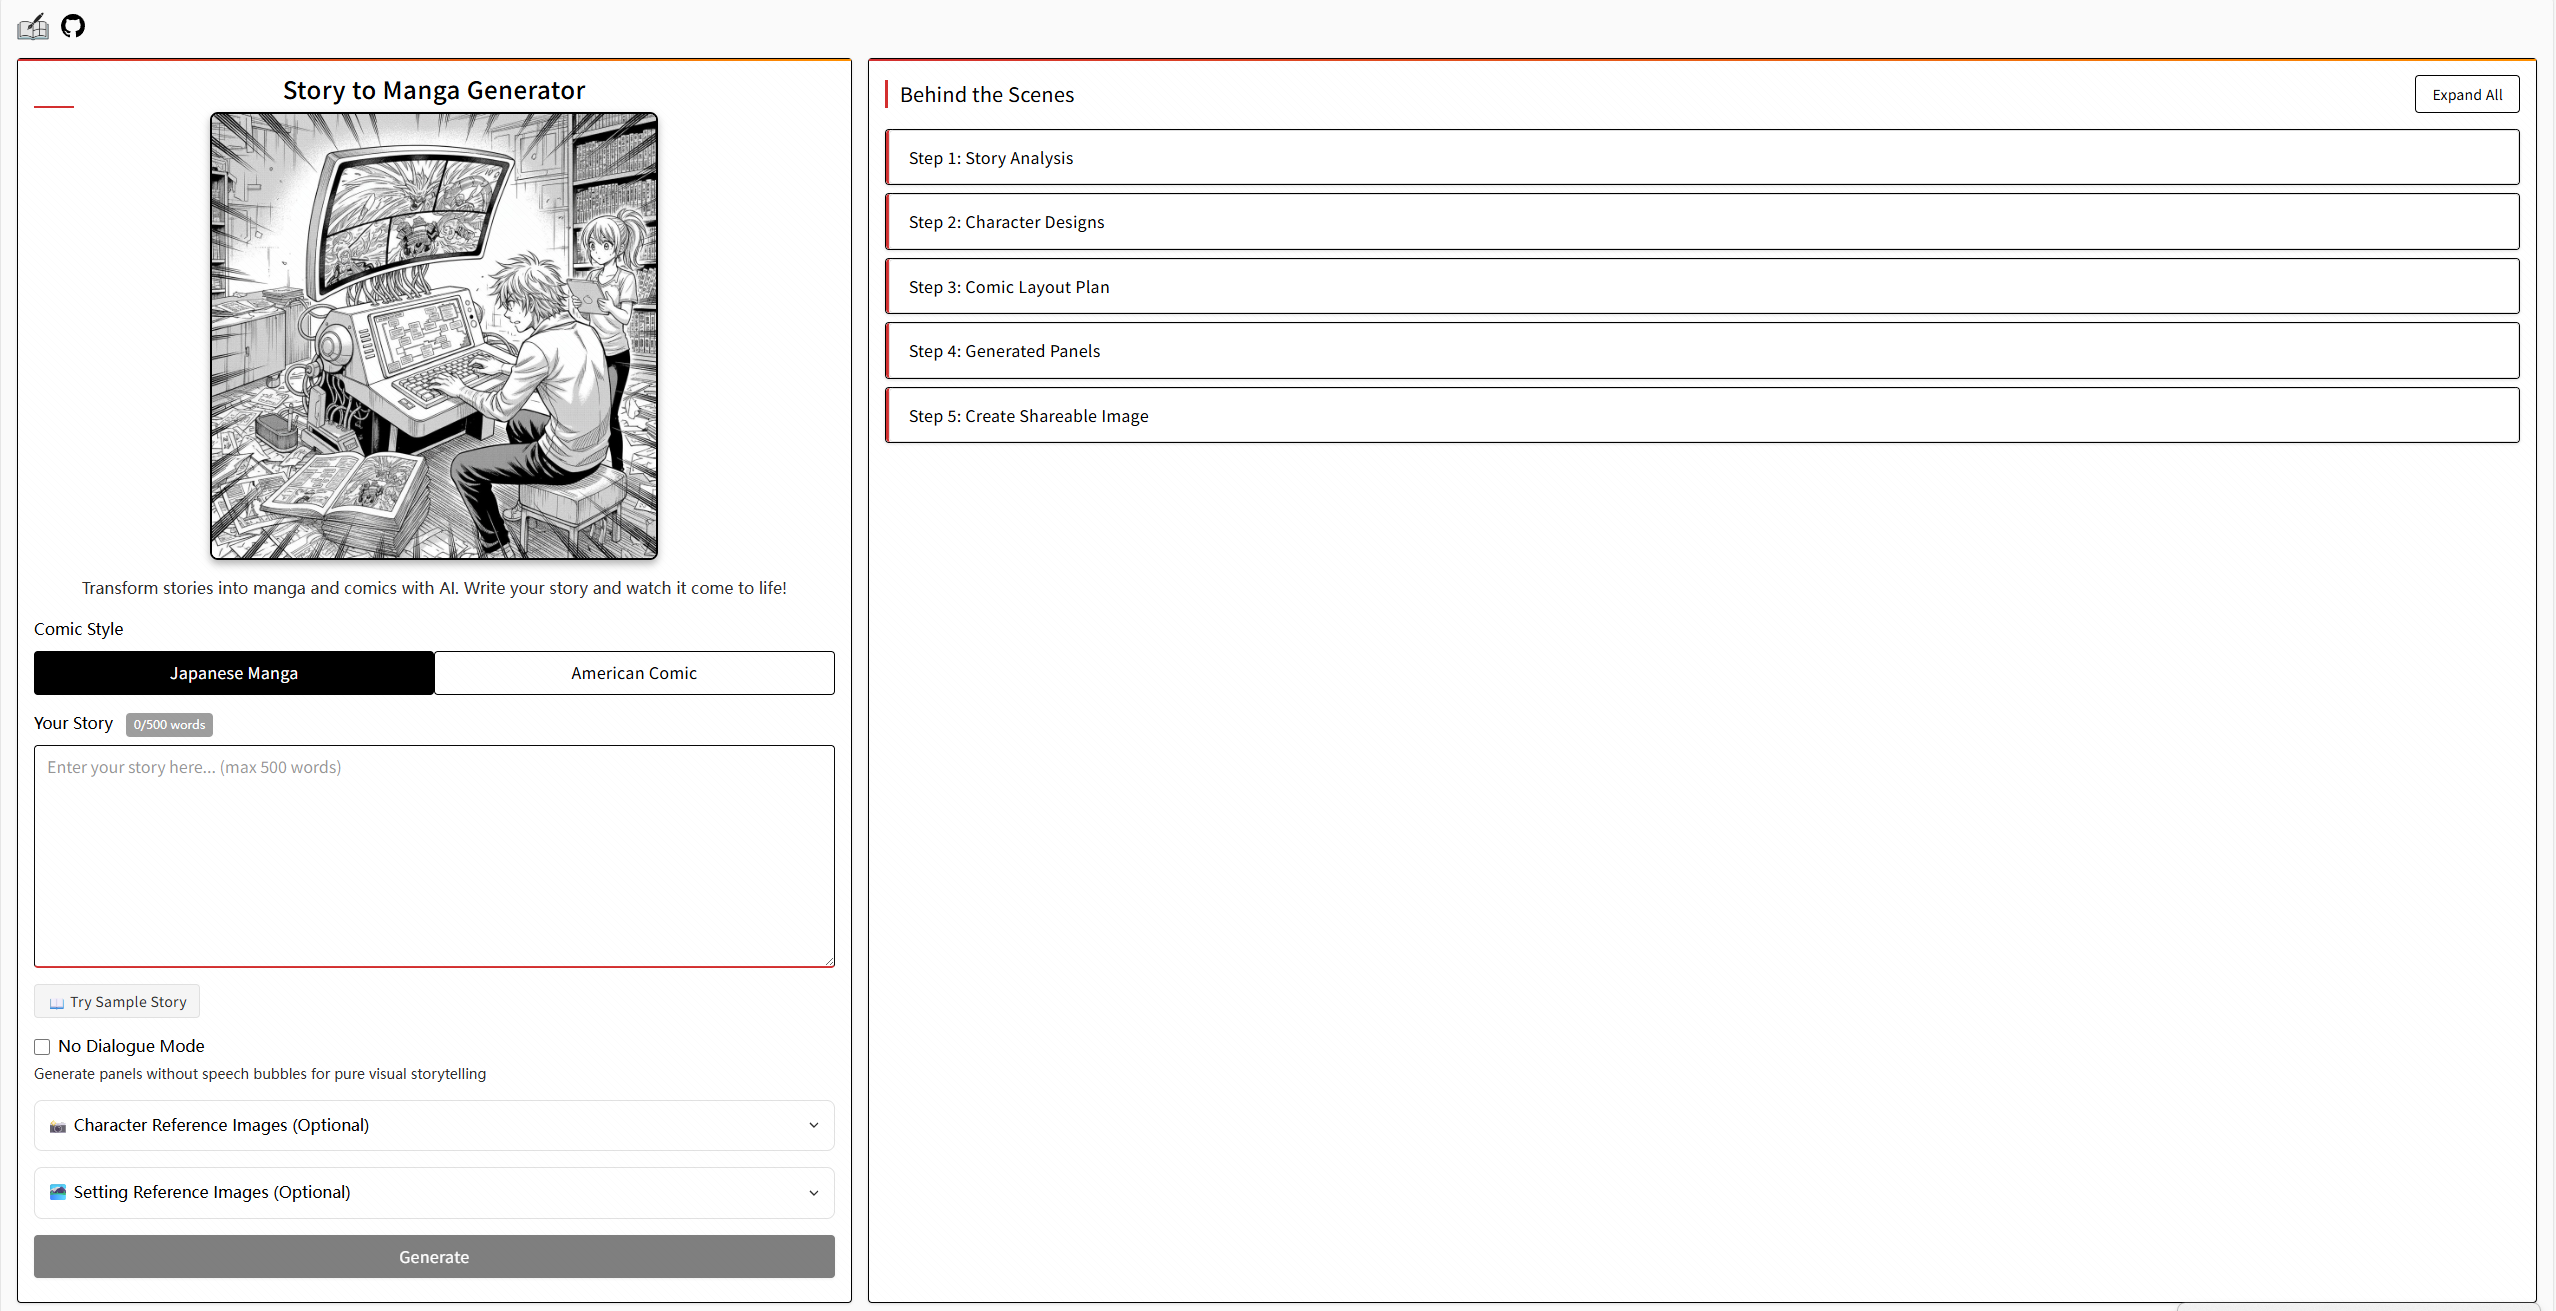This screenshot has width=2556, height=1311.
Task: Click the manga app logo icon
Action: tap(33, 27)
